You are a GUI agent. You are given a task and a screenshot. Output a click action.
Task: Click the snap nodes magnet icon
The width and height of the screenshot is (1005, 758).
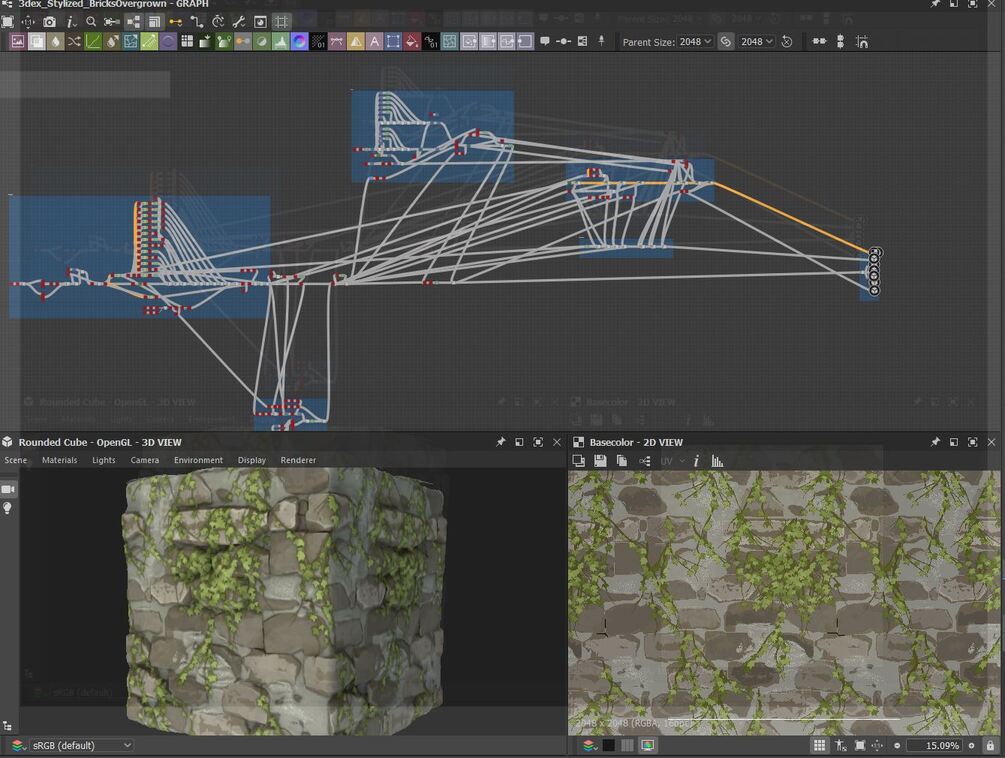click(862, 42)
